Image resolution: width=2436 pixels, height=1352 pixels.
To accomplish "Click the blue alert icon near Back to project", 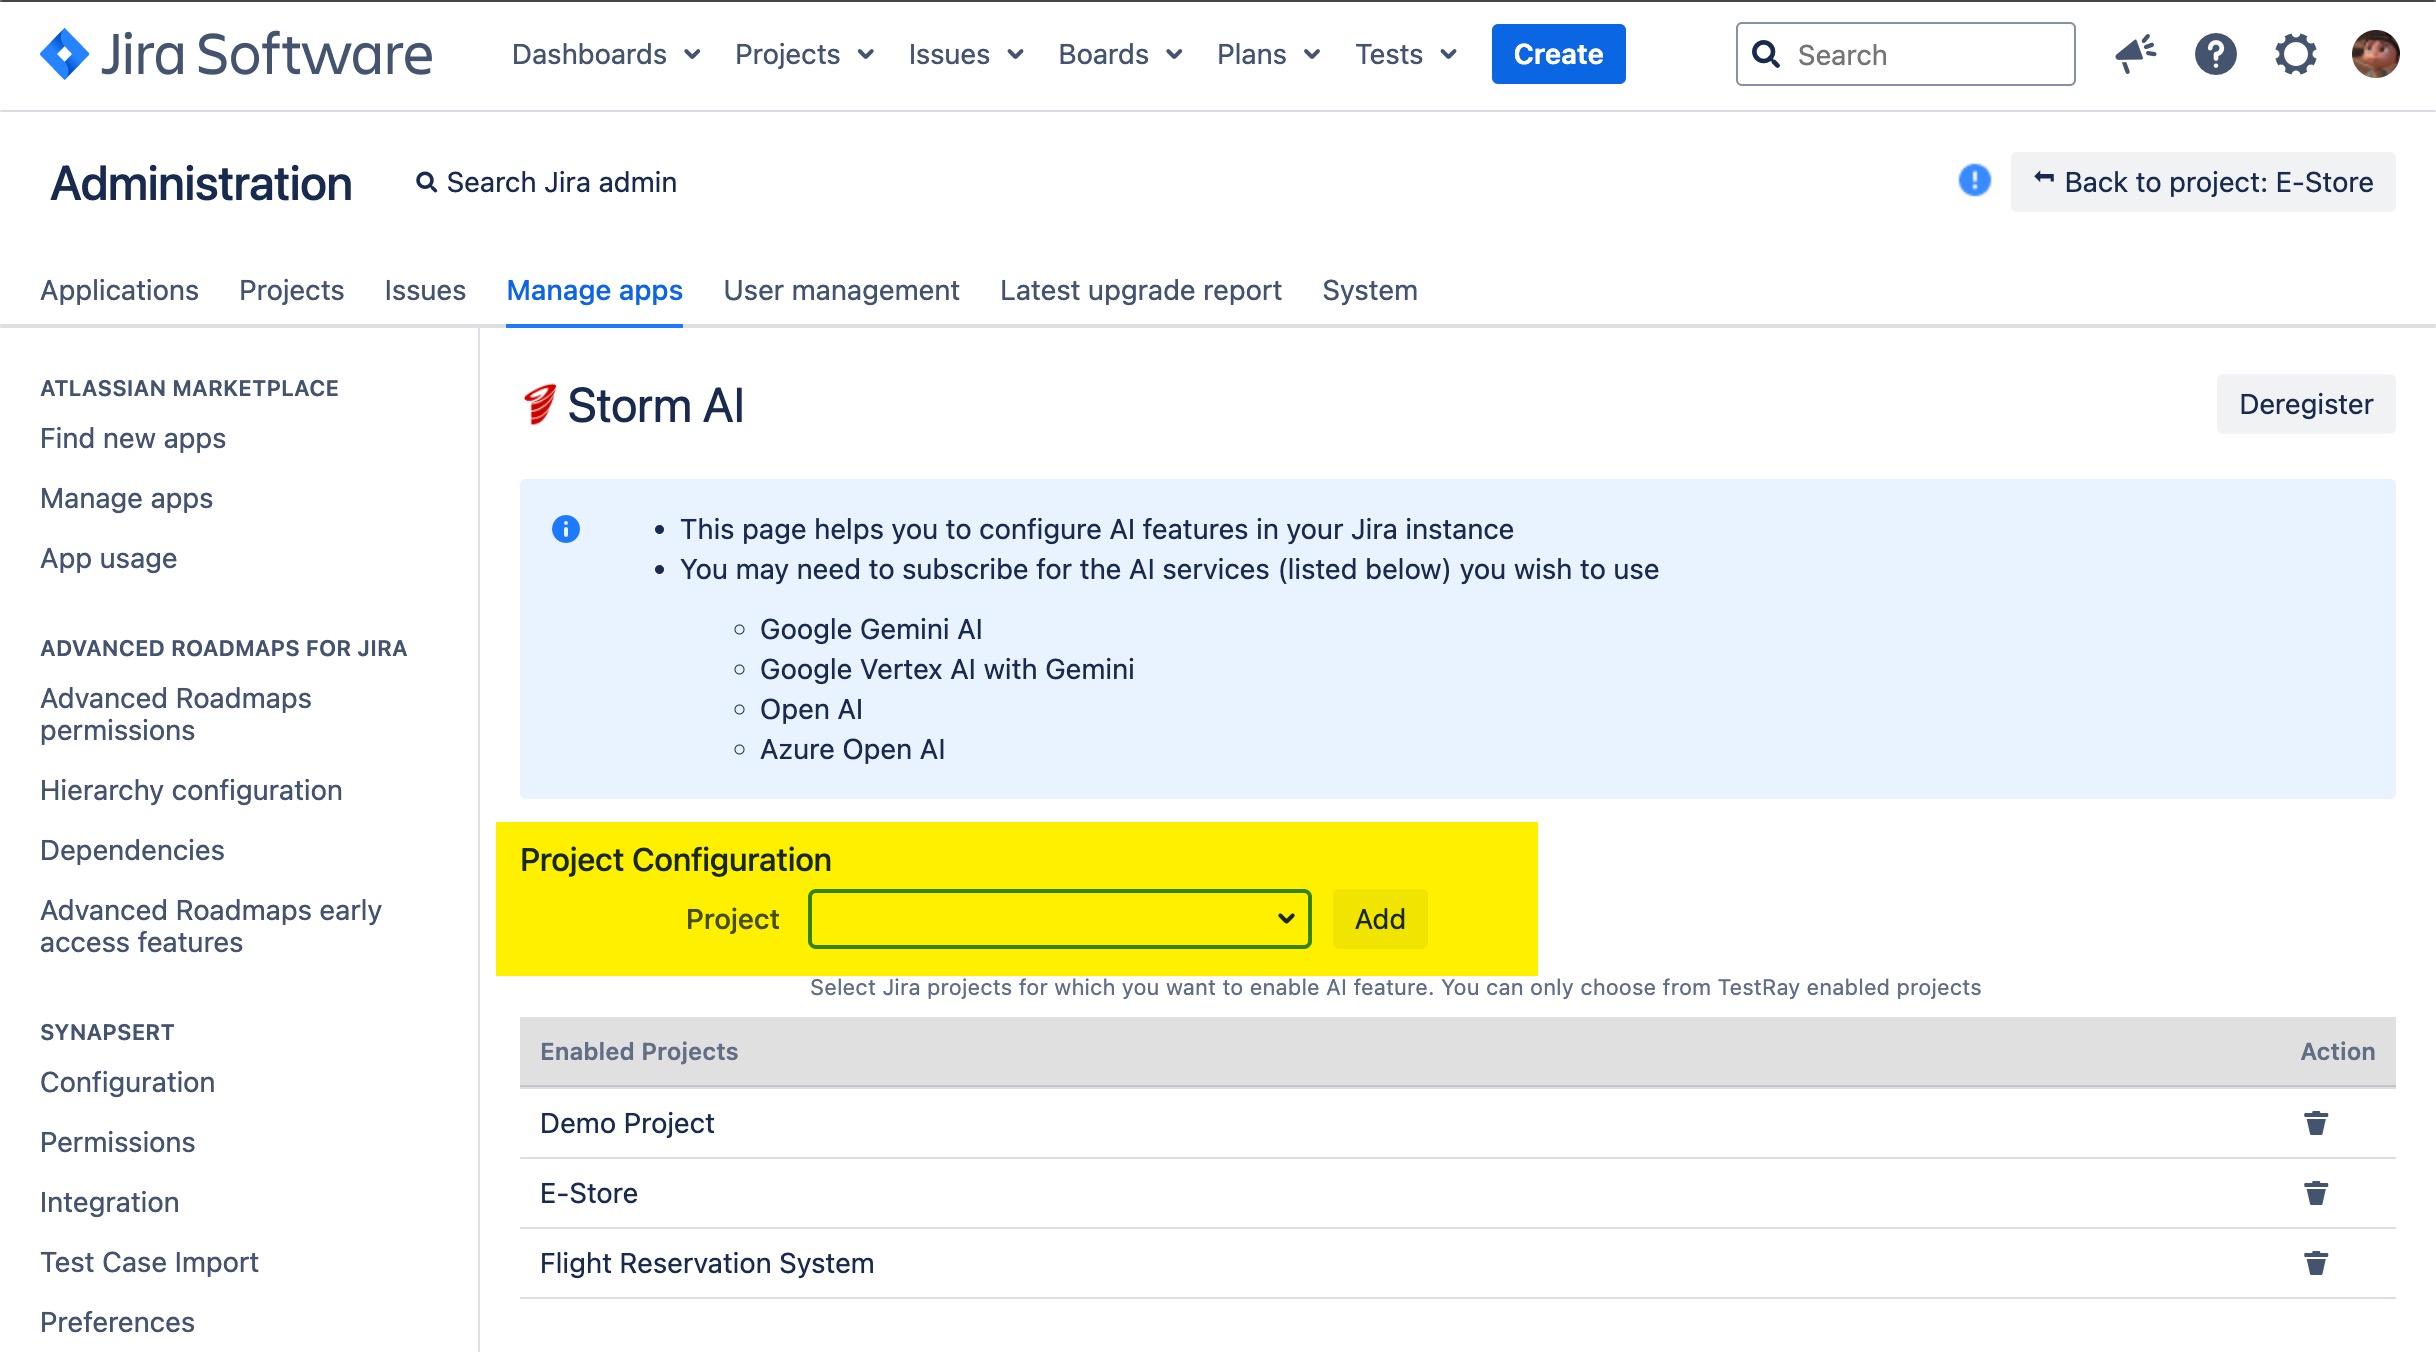I will click(x=1973, y=181).
